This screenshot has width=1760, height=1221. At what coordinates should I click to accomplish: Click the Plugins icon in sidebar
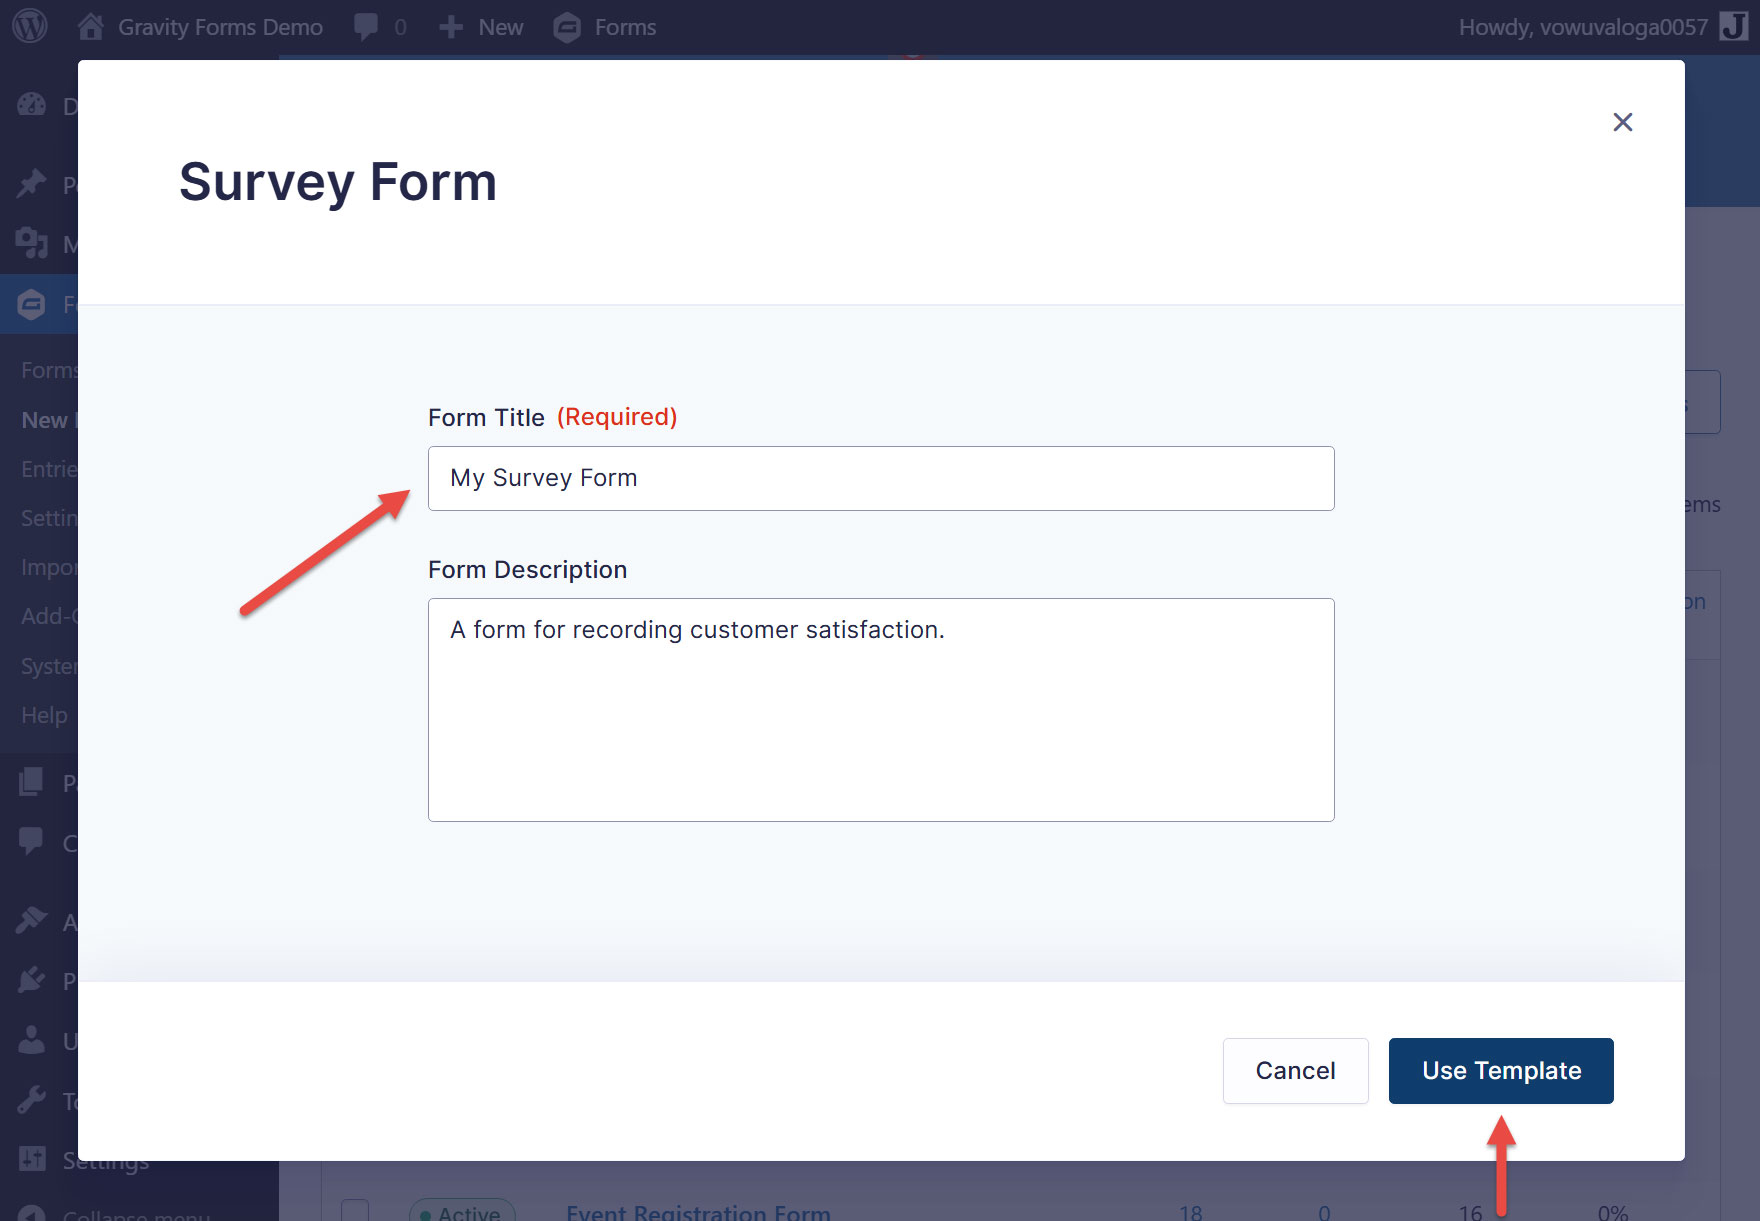31,980
